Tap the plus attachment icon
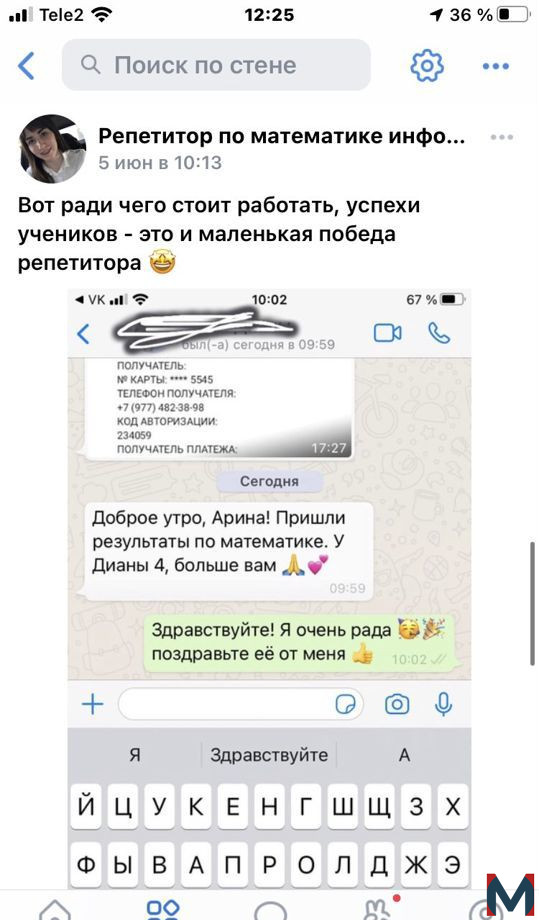 (93, 705)
